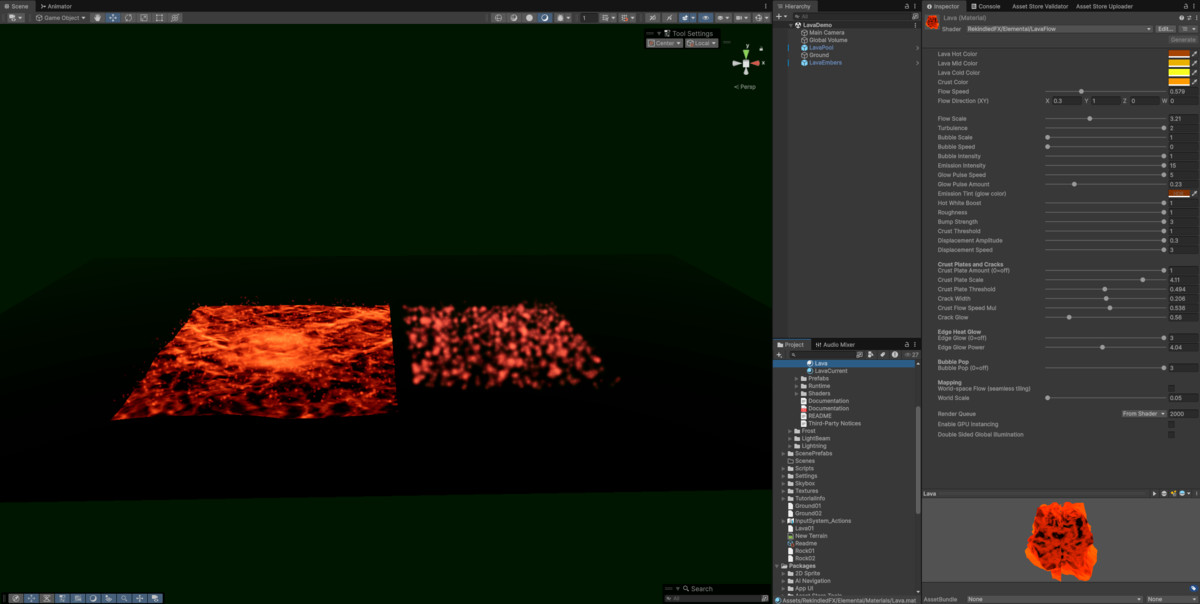
Task: Switch to the Animator tab
Action: 57,6
